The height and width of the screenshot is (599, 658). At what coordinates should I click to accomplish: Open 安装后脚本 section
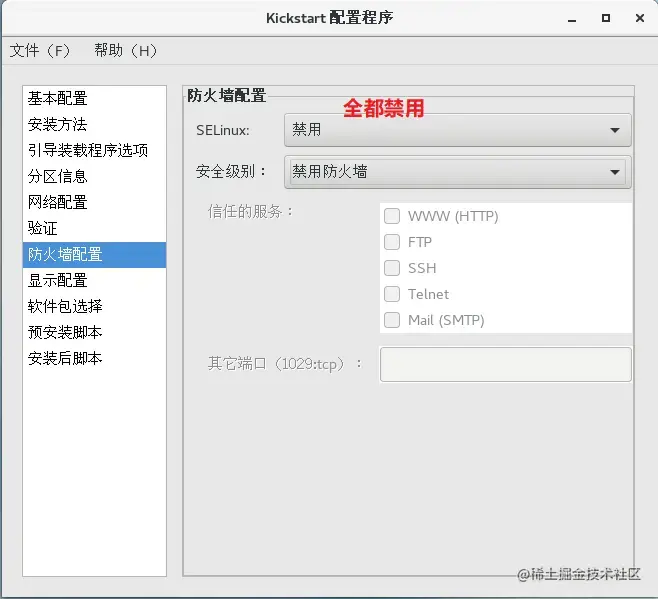pyautogui.click(x=94, y=358)
